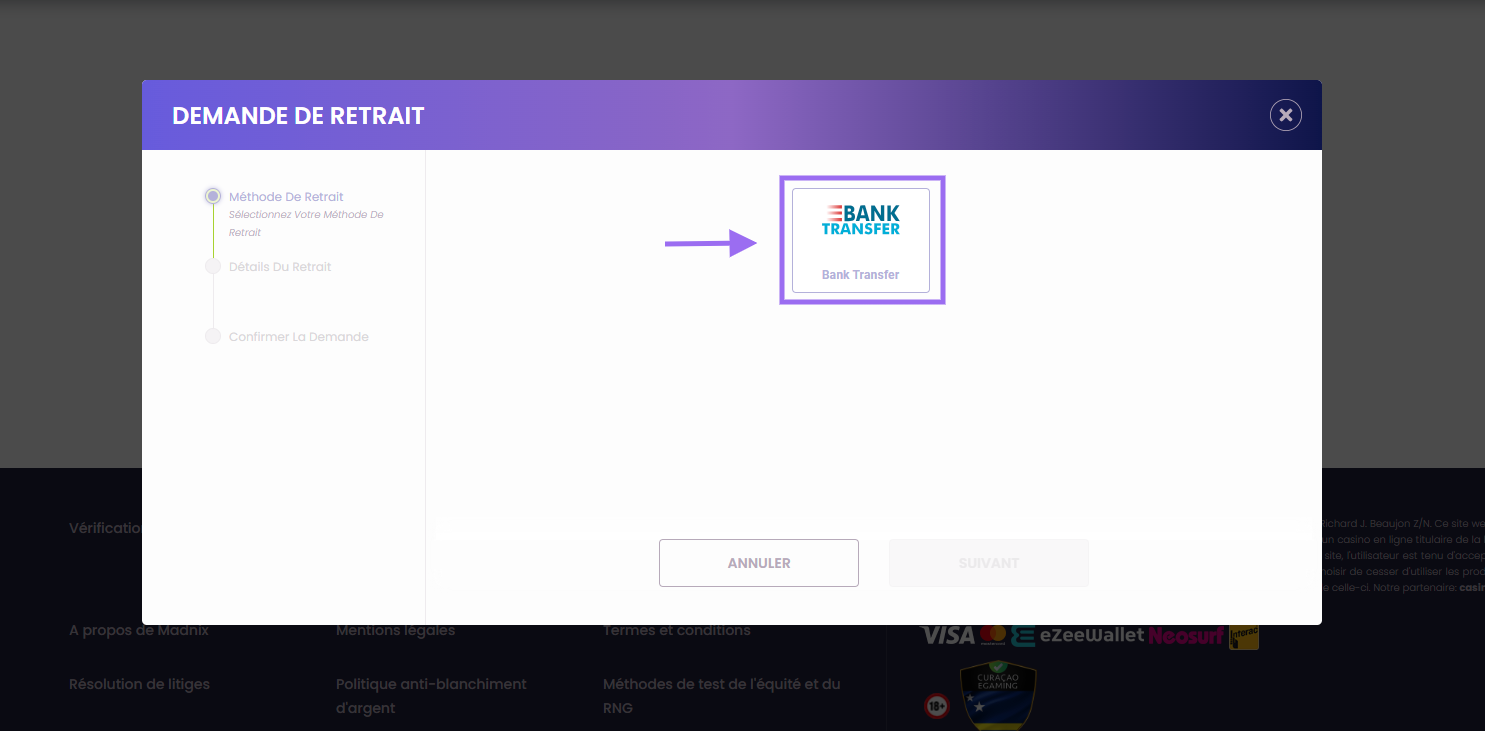Open Politique anti-blanchiment d'argent link
Screen dimensions: 1485x731
click(431, 696)
